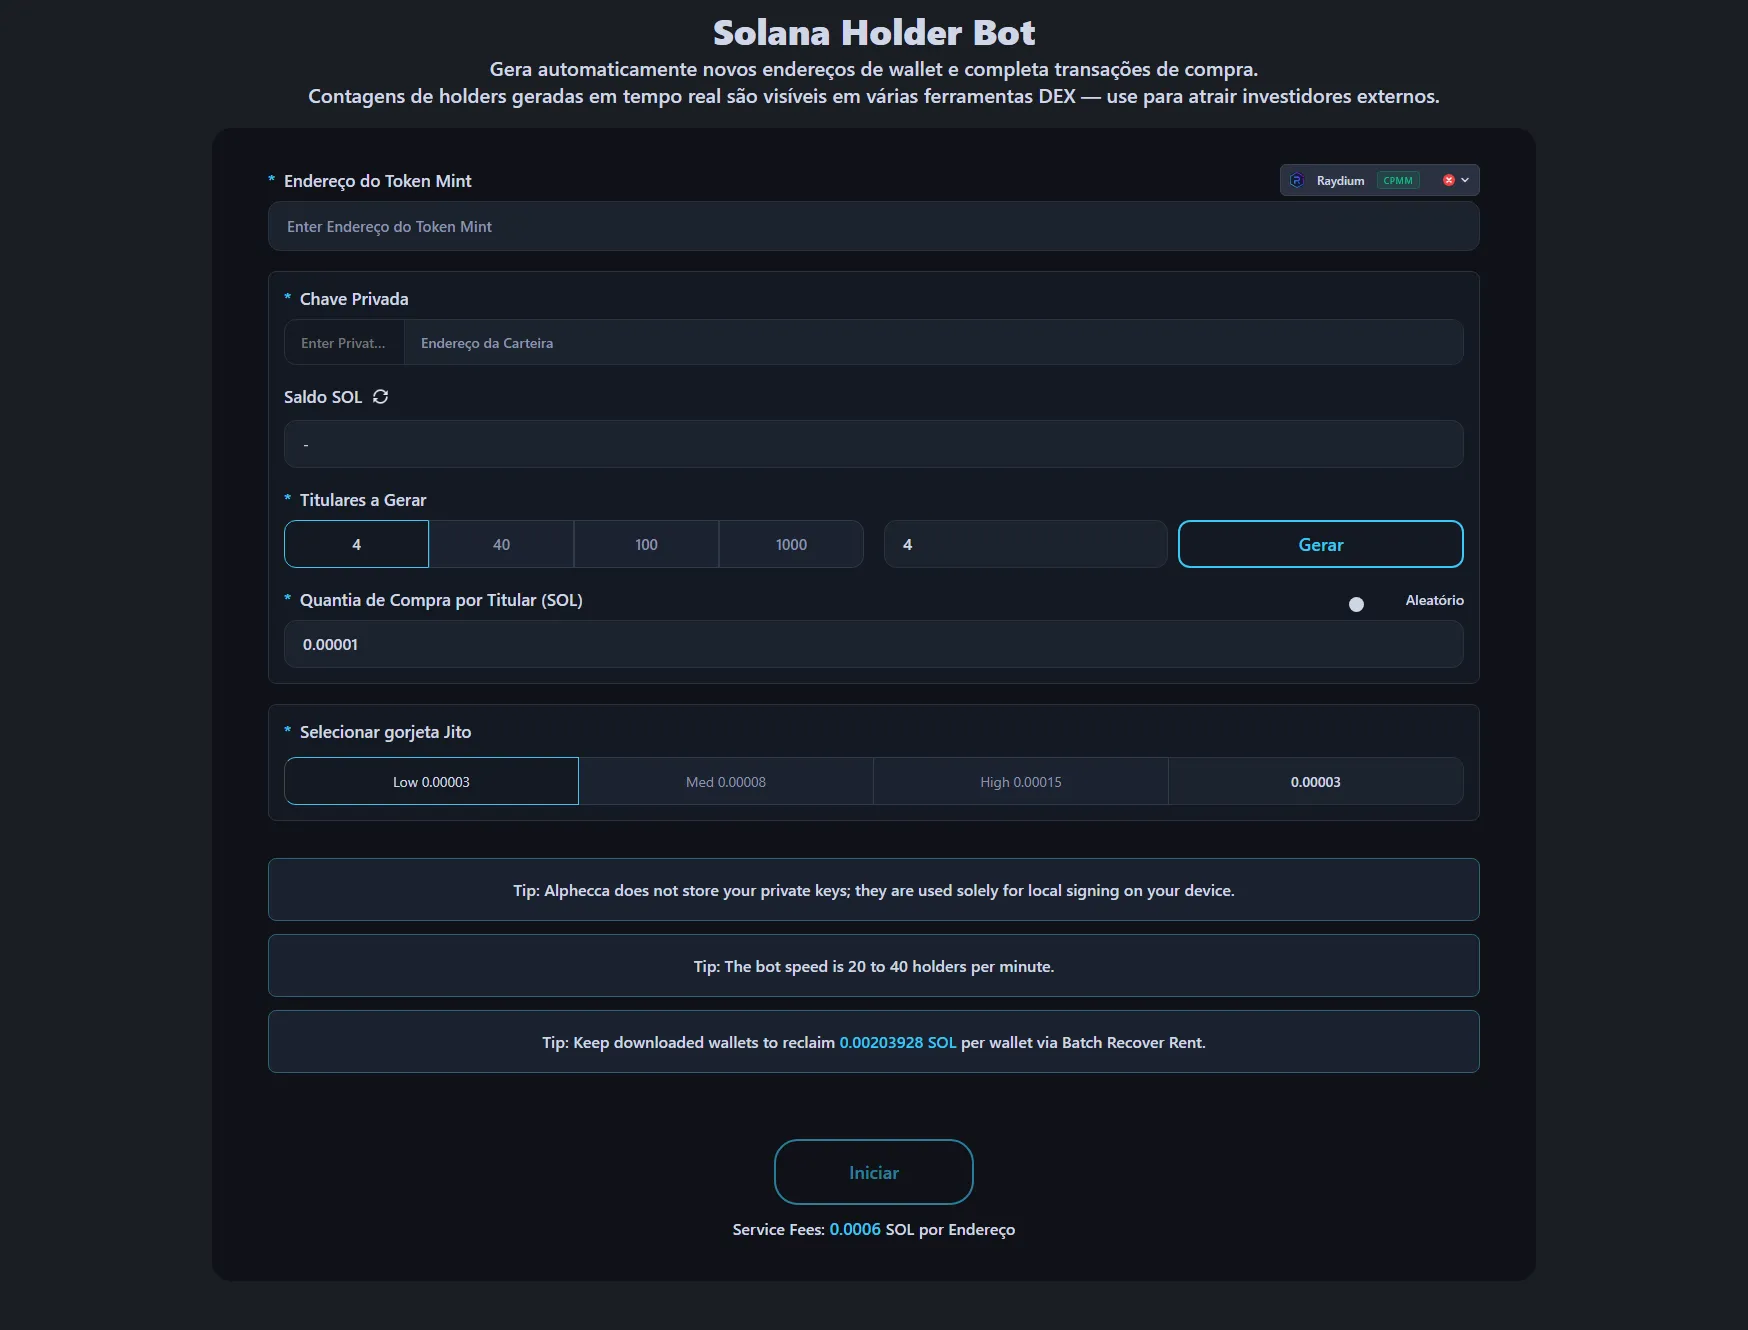The width and height of the screenshot is (1748, 1330).
Task: Click the Enter Private key field
Action: point(343,342)
